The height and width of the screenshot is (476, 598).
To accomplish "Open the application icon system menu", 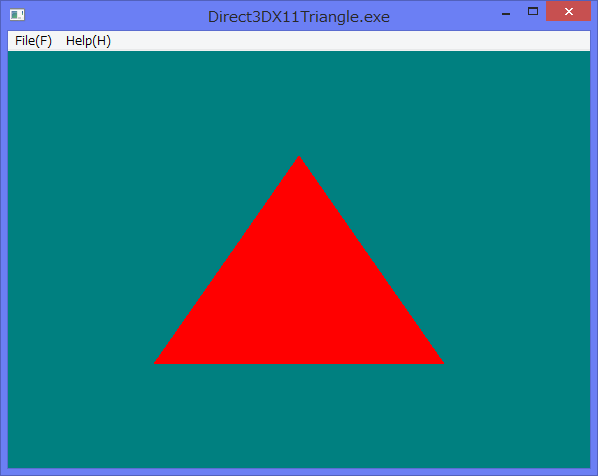I will point(17,15).
